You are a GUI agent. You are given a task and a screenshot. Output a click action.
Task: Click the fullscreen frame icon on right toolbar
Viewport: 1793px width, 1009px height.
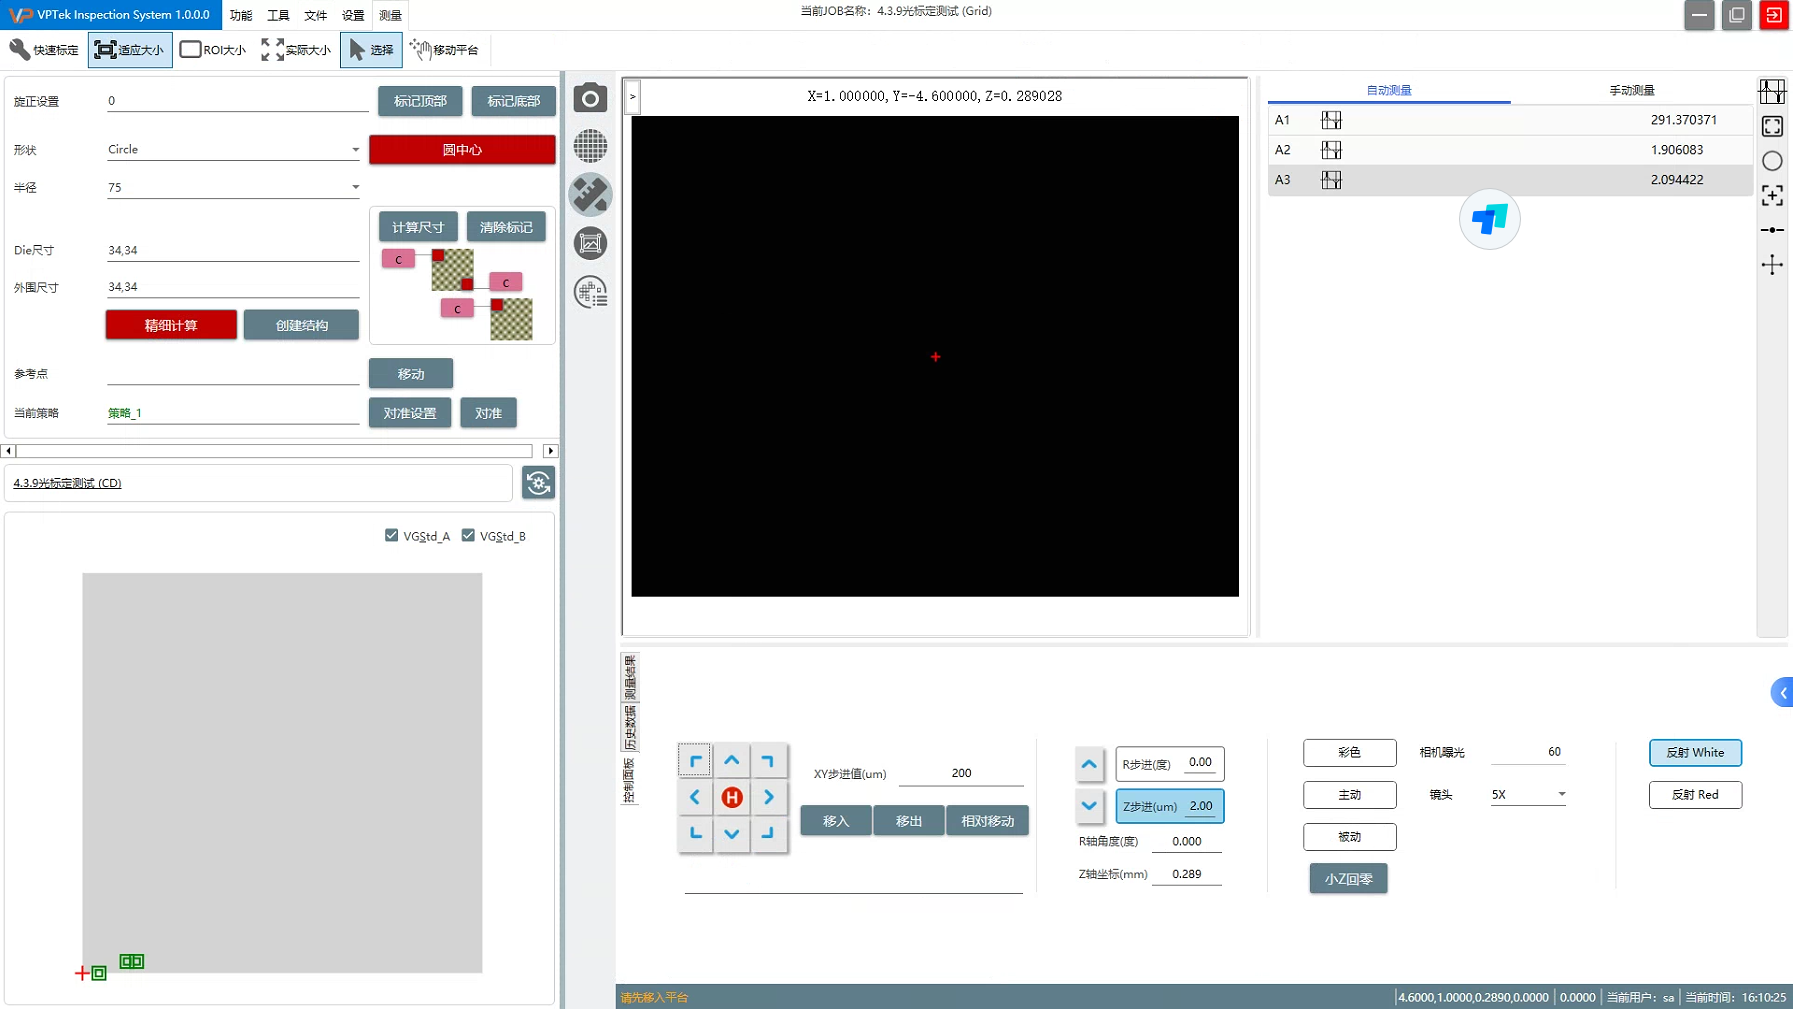[x=1772, y=126]
